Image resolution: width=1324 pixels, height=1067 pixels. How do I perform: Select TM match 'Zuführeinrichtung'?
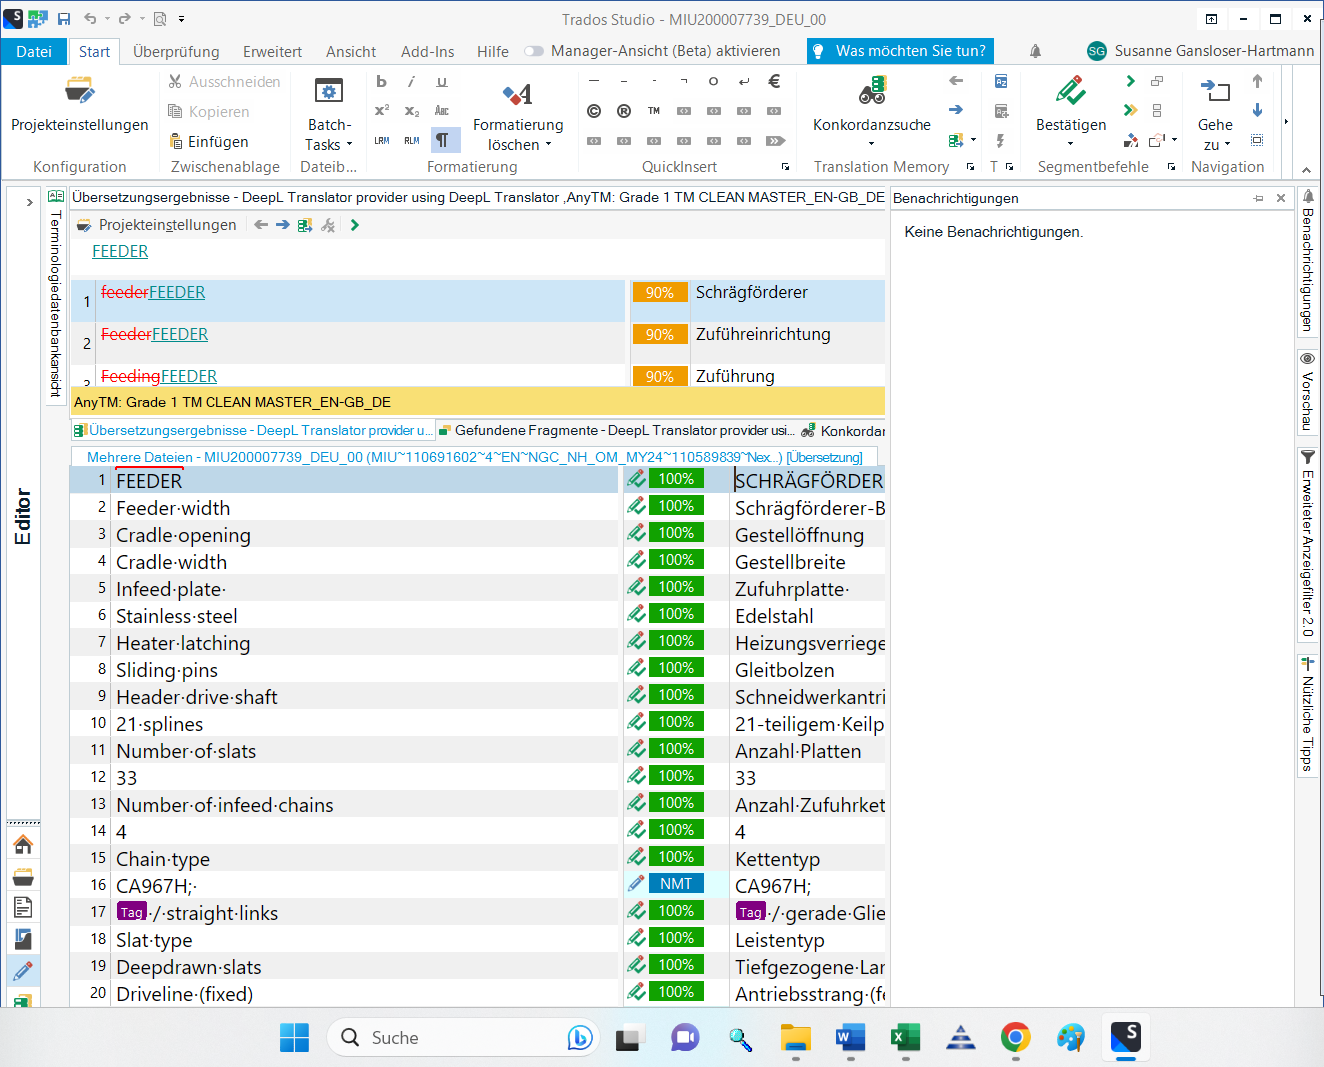coord(763,334)
